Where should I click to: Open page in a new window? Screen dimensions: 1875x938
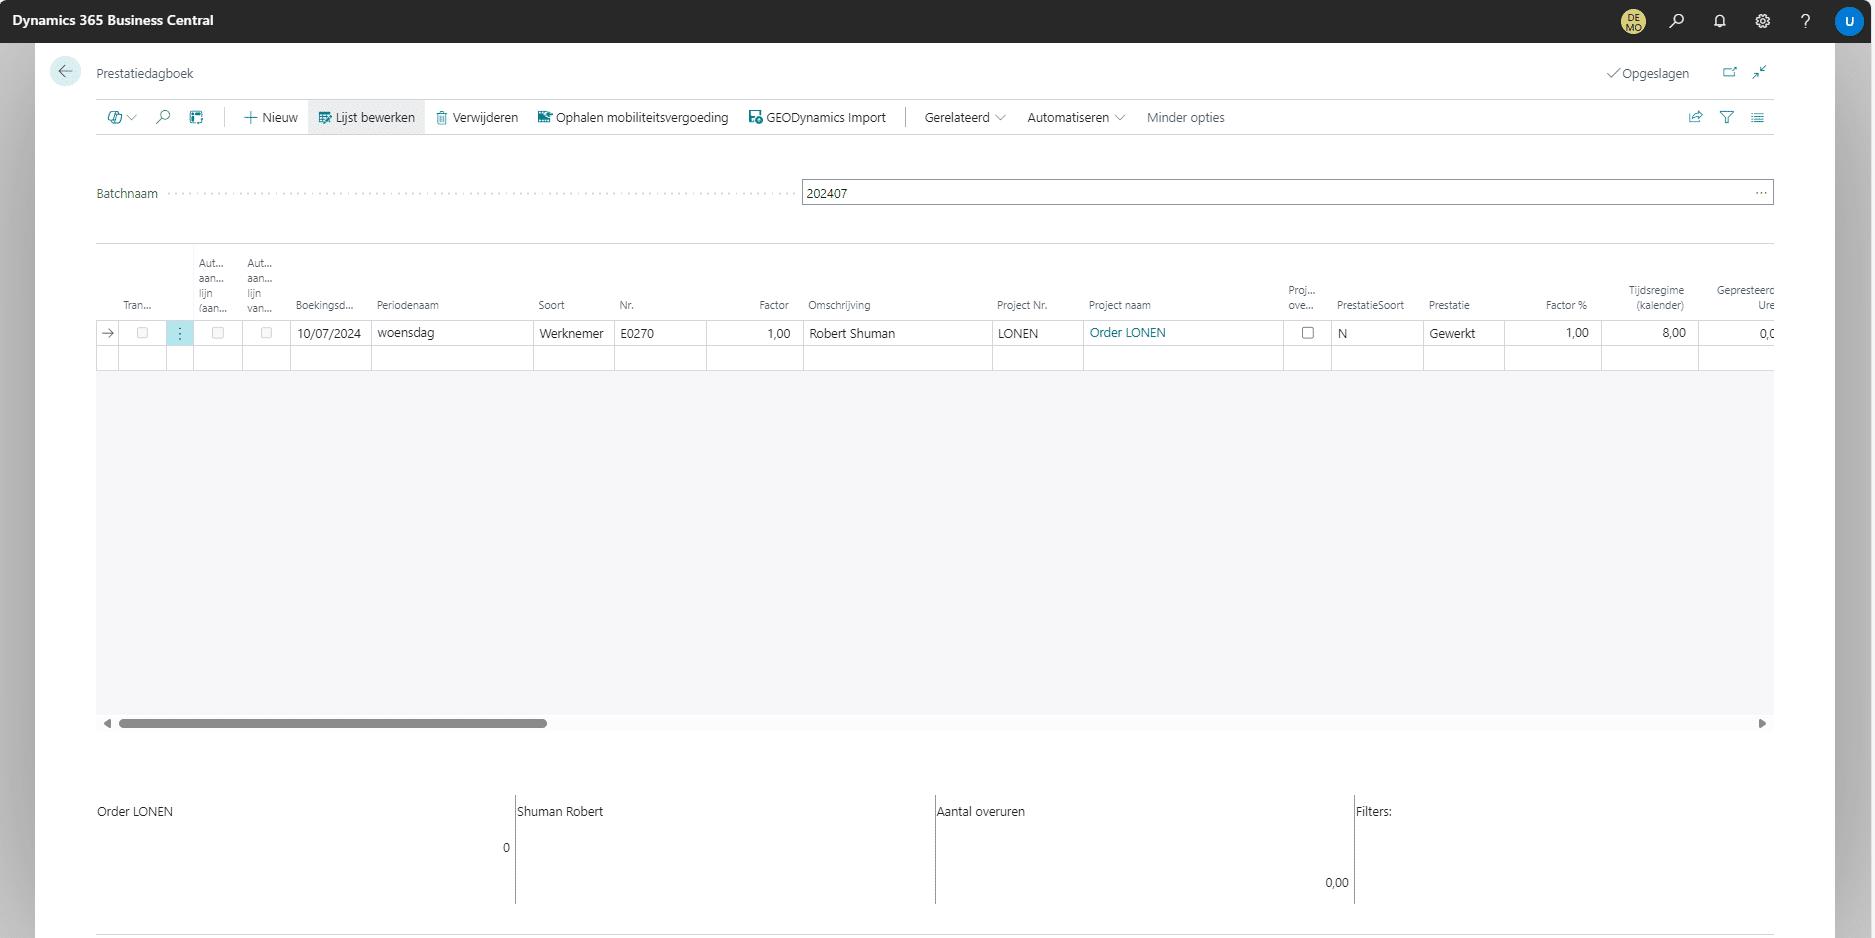pyautogui.click(x=1729, y=72)
